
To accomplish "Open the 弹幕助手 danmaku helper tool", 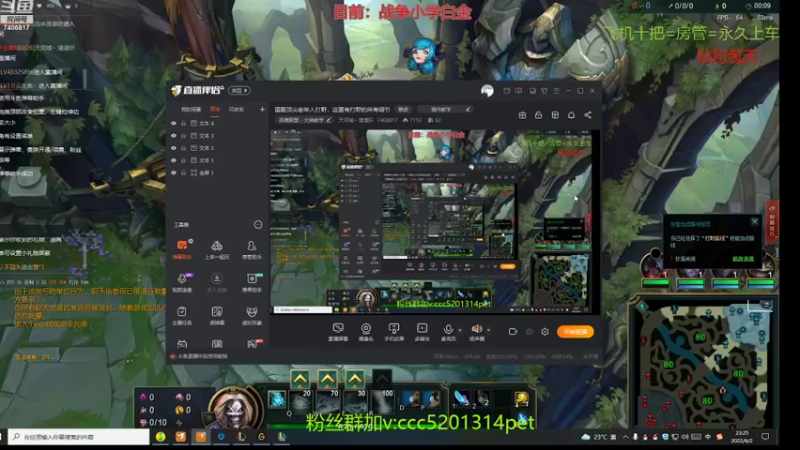I will pos(182,250).
